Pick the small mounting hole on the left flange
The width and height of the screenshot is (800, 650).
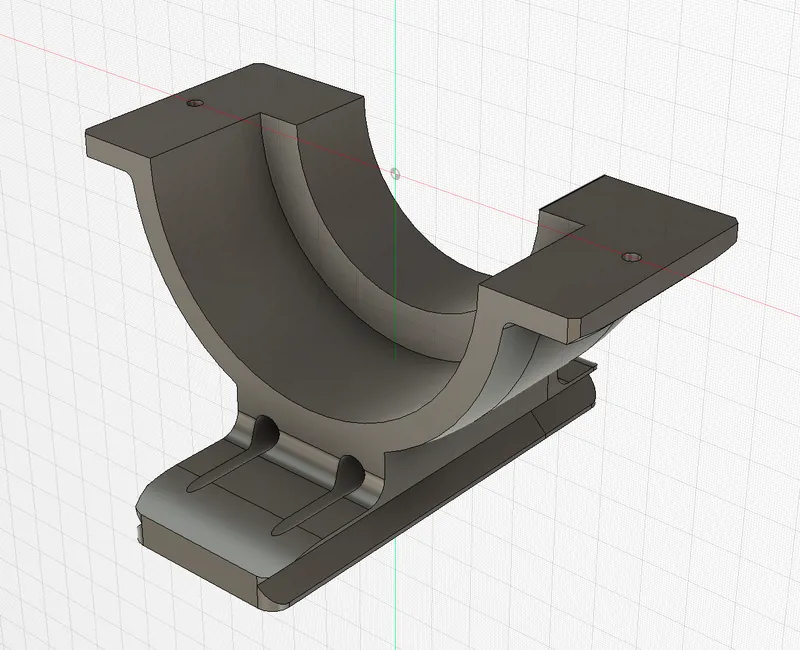click(x=194, y=103)
